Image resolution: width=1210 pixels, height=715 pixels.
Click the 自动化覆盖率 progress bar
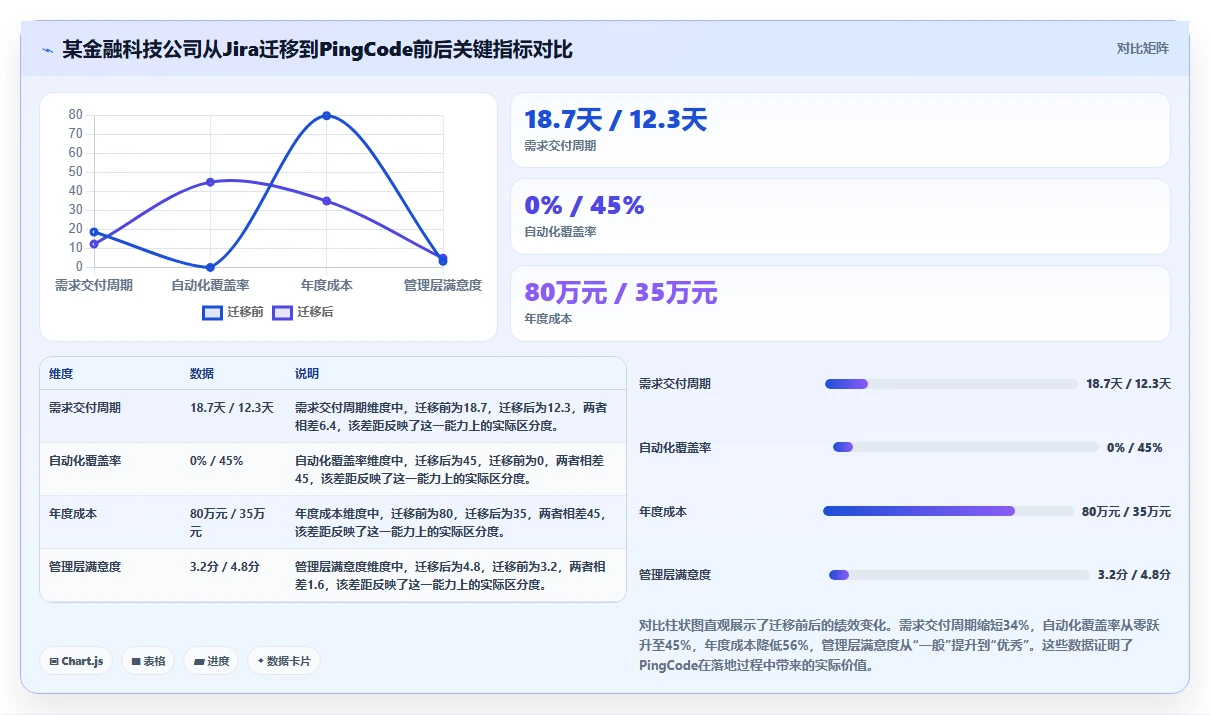966,448
